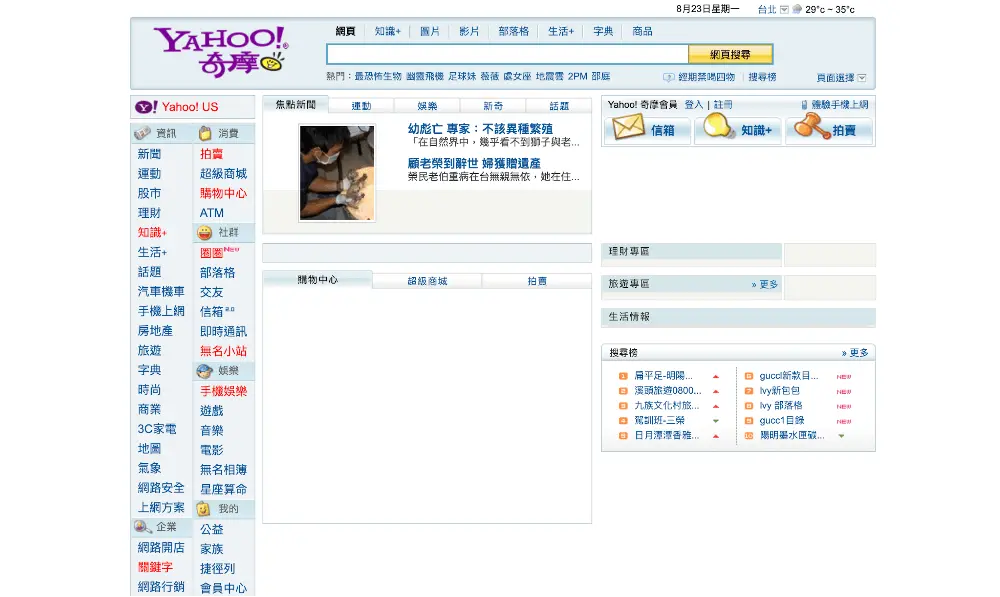Click the Yahoo! US purple Y icon
The height and width of the screenshot is (597, 1000).
pos(146,107)
